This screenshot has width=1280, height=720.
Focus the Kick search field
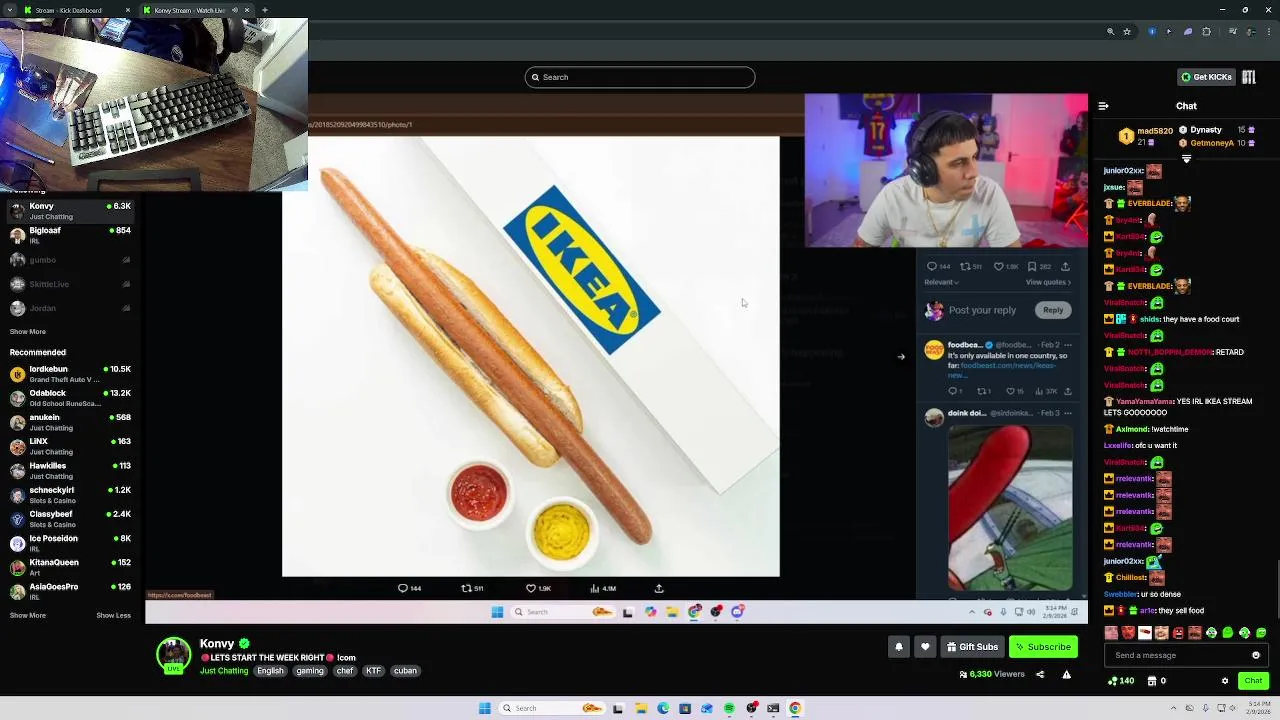pyautogui.click(x=640, y=77)
